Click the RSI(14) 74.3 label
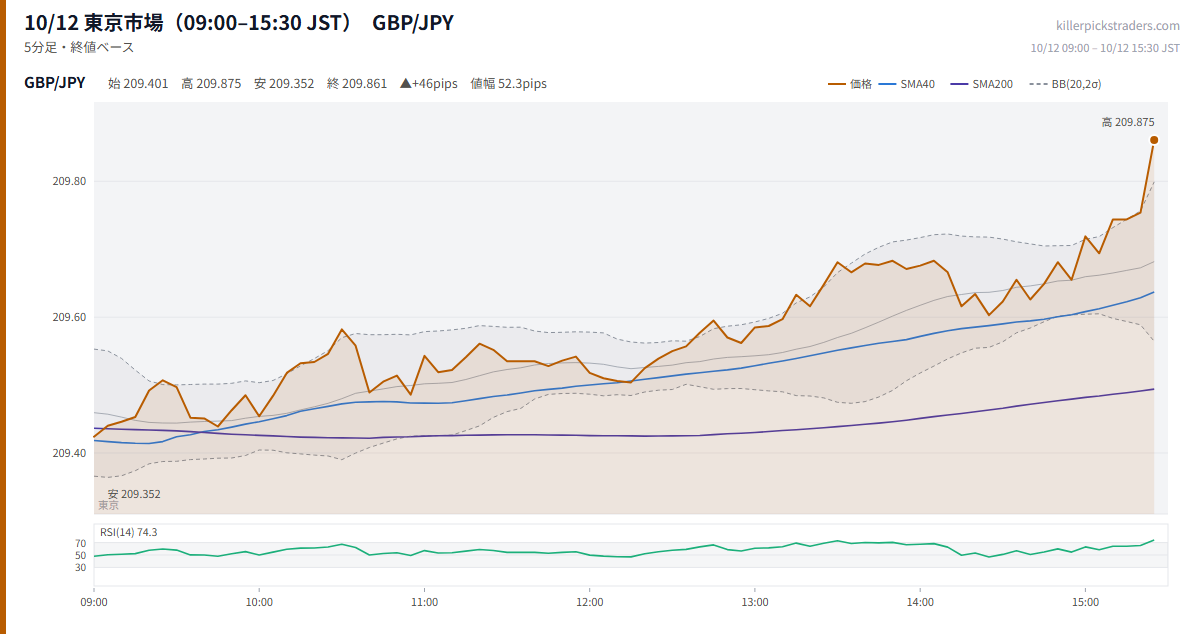This screenshot has width=1200, height=634. pos(129,532)
